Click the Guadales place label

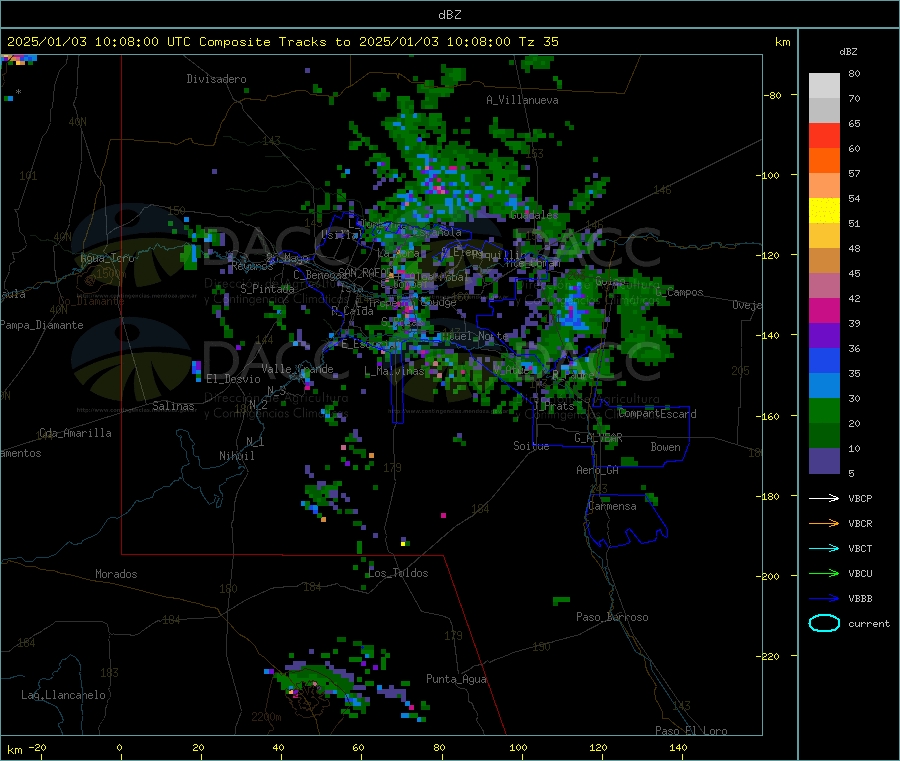[534, 215]
